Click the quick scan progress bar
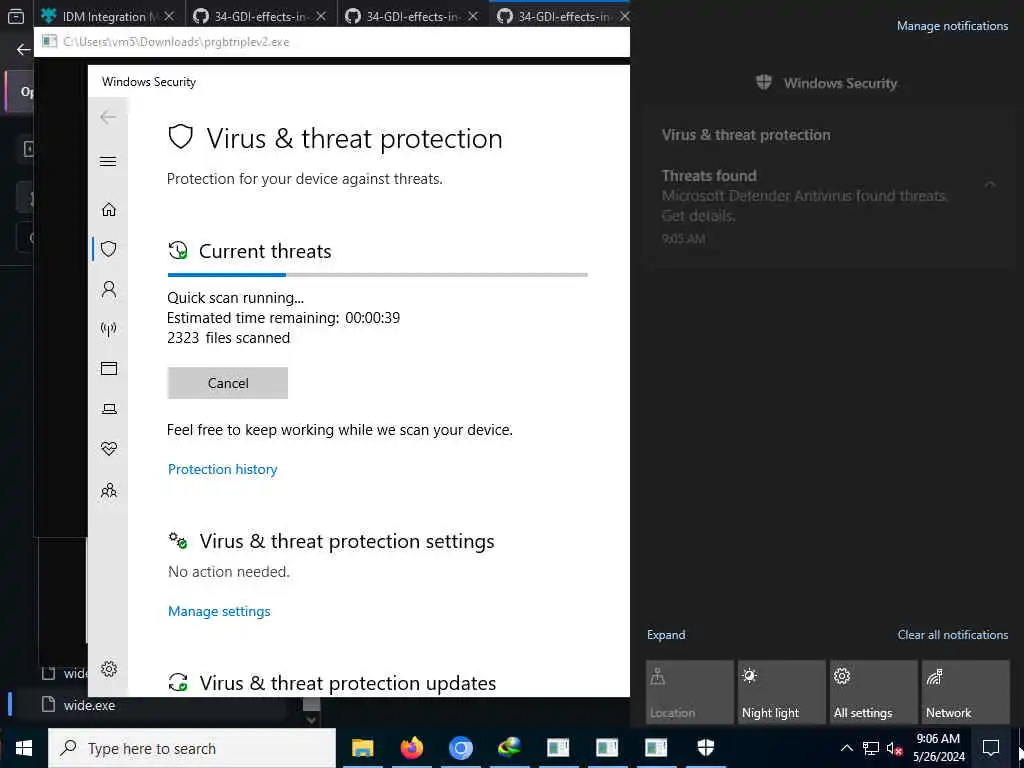Image resolution: width=1024 pixels, height=768 pixels. click(x=377, y=275)
